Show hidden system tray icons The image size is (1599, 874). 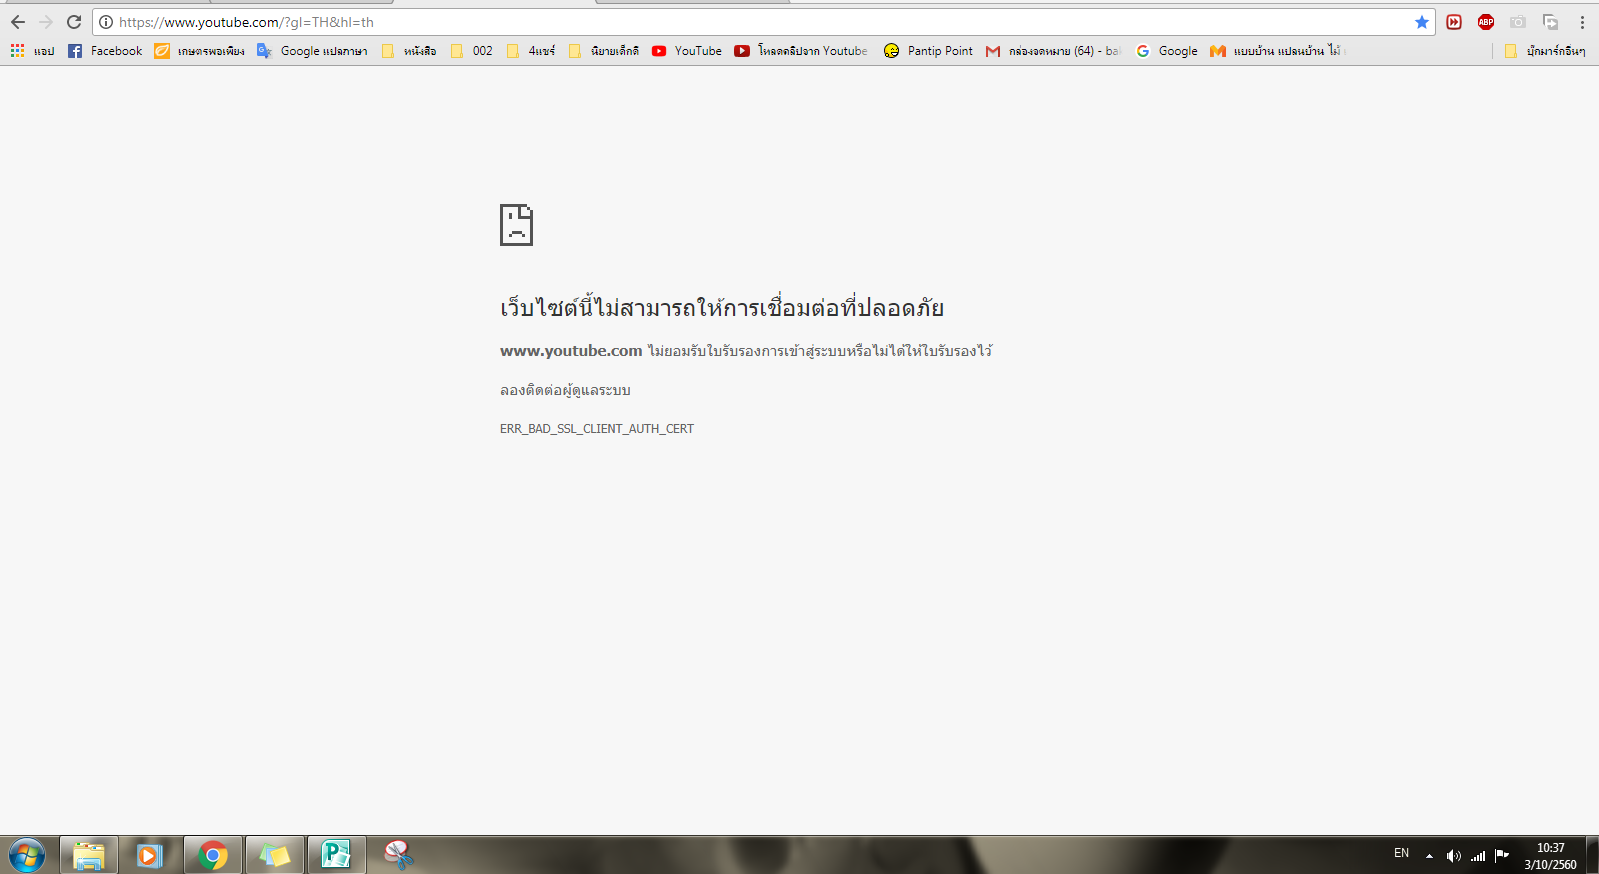click(x=1429, y=856)
